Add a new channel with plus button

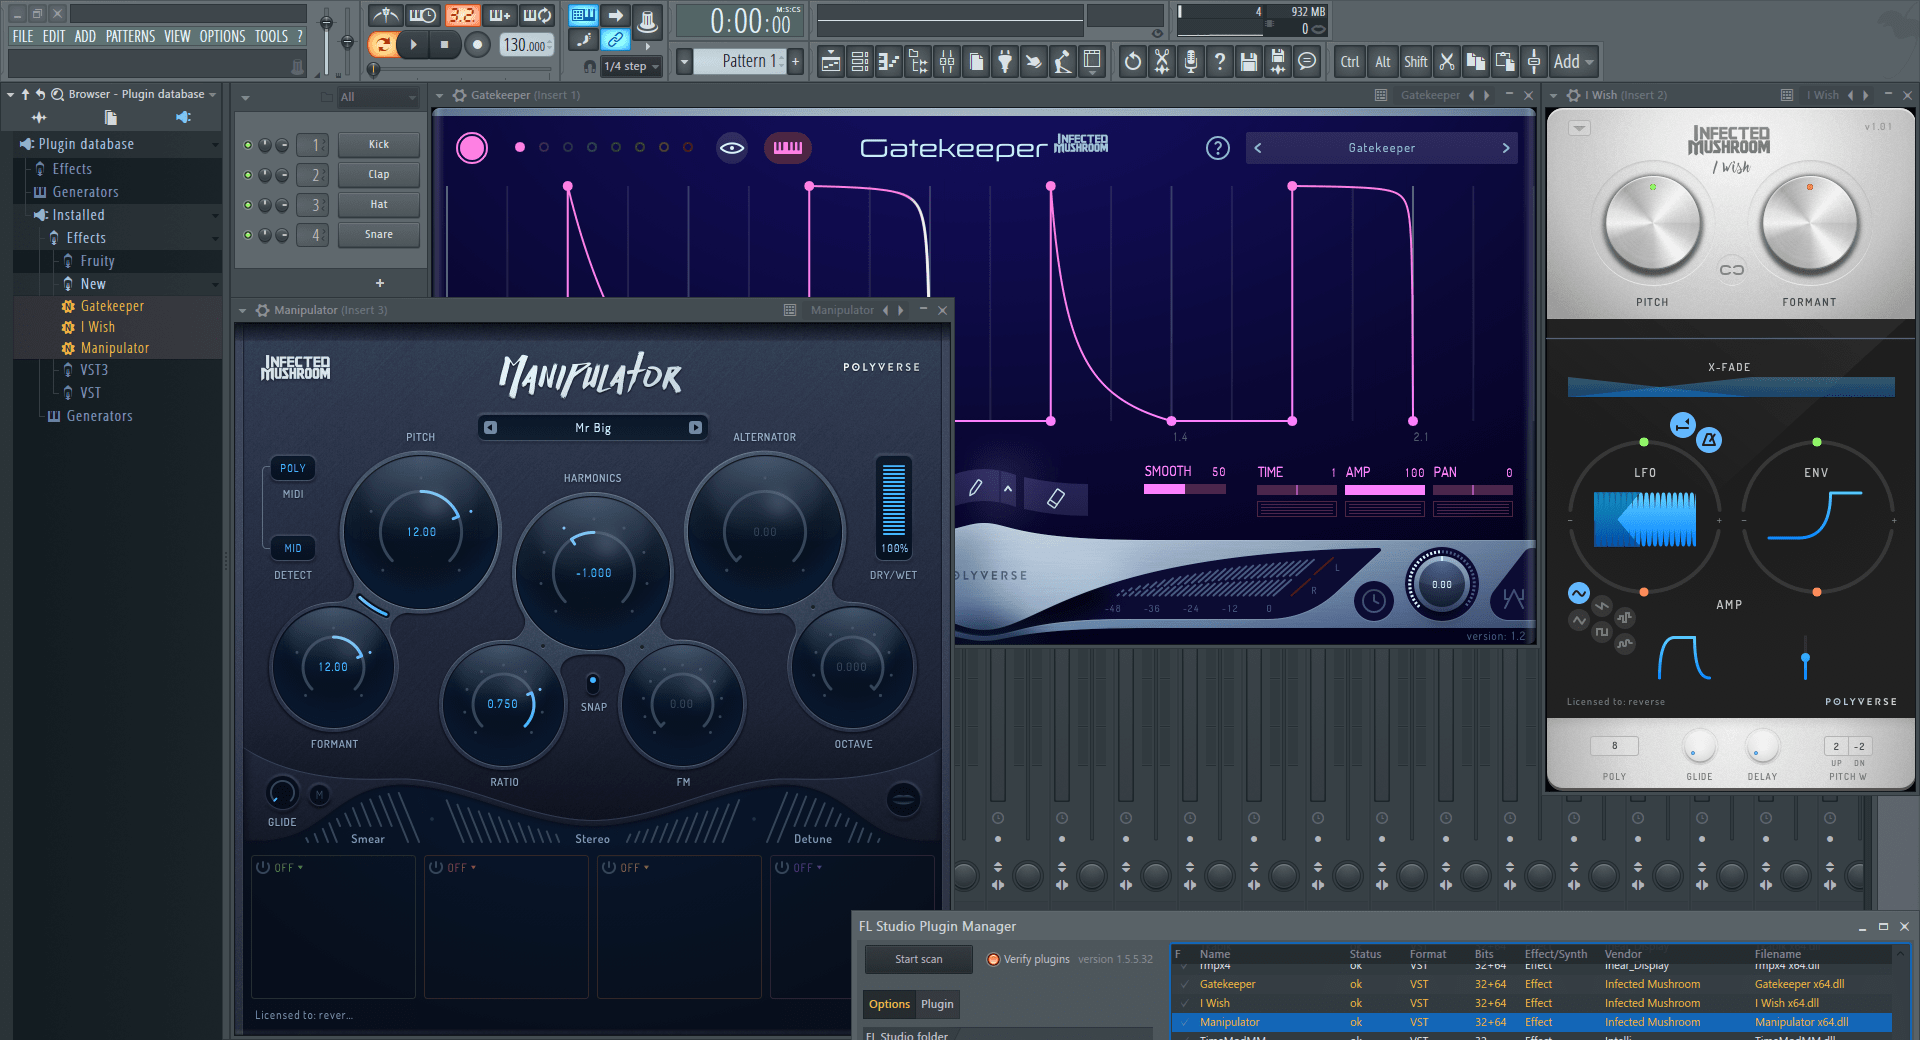380,283
